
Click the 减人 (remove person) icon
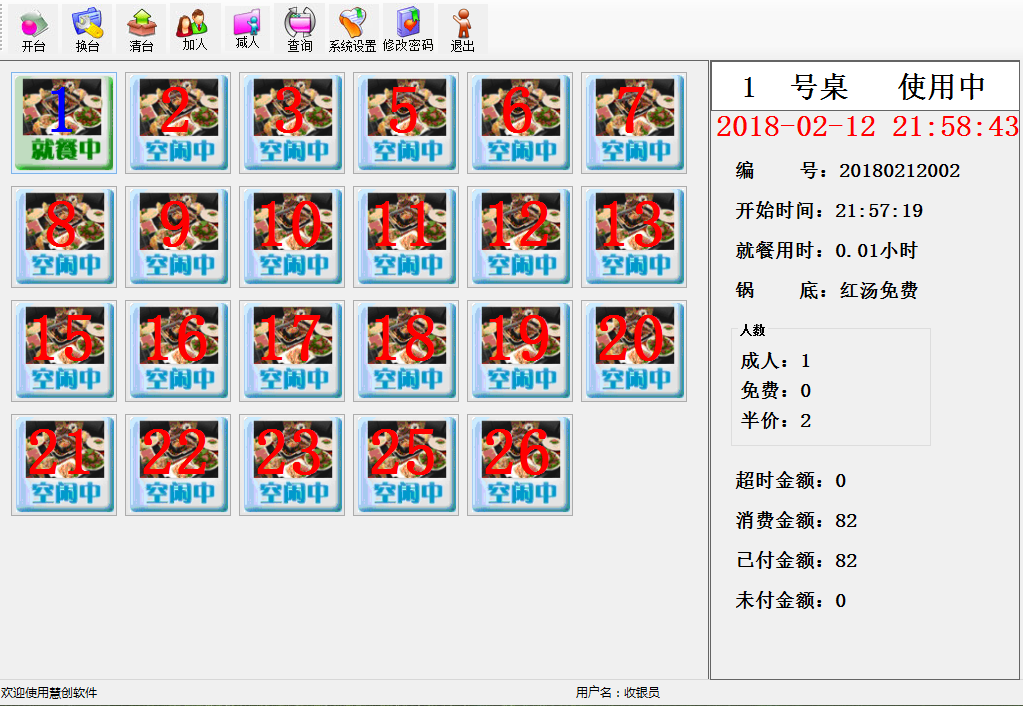pyautogui.click(x=247, y=28)
